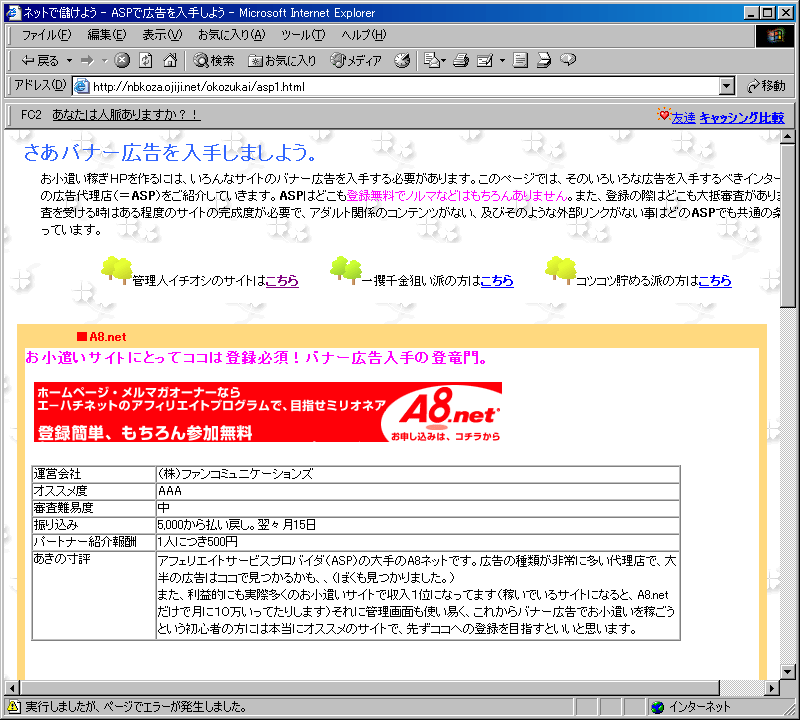
Task: Open the あなたは人脈ありますか？！ link
Action: (126, 115)
